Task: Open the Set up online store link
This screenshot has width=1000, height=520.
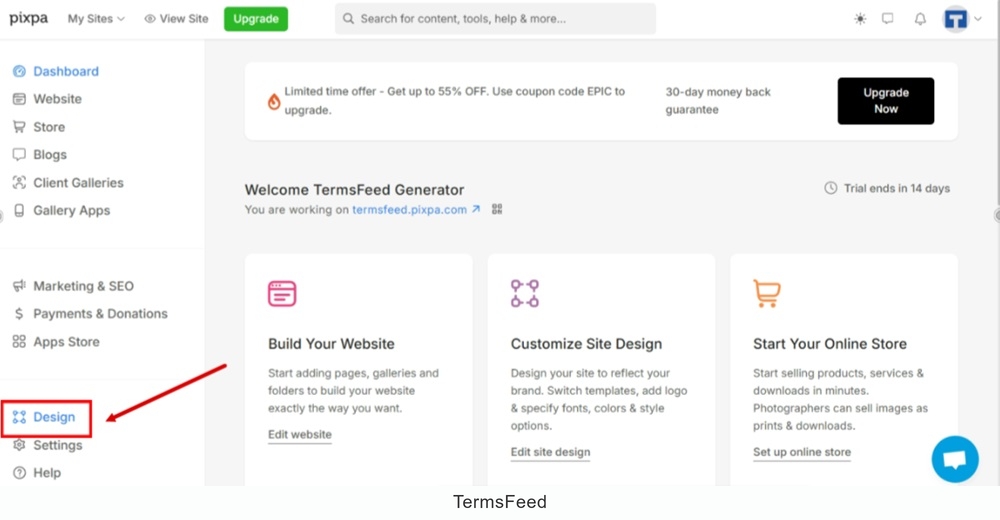Action: (x=802, y=452)
